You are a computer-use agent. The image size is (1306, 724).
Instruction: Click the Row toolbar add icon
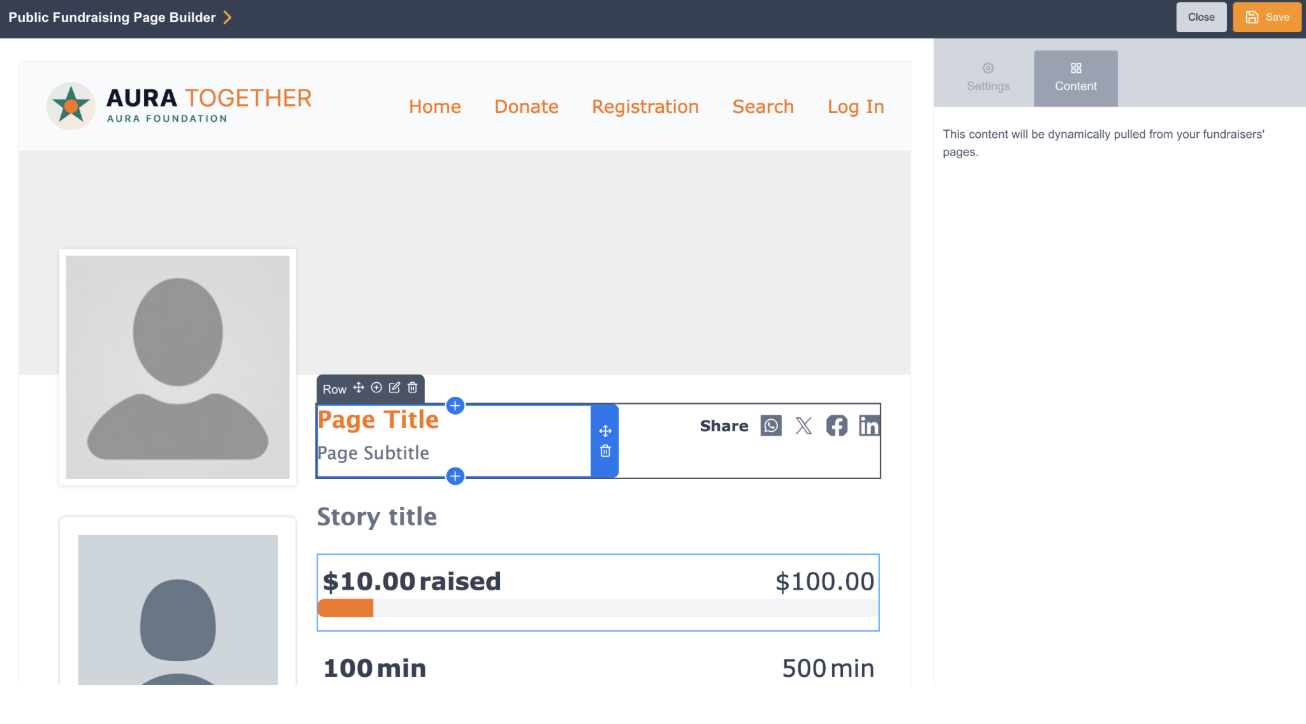(377, 388)
